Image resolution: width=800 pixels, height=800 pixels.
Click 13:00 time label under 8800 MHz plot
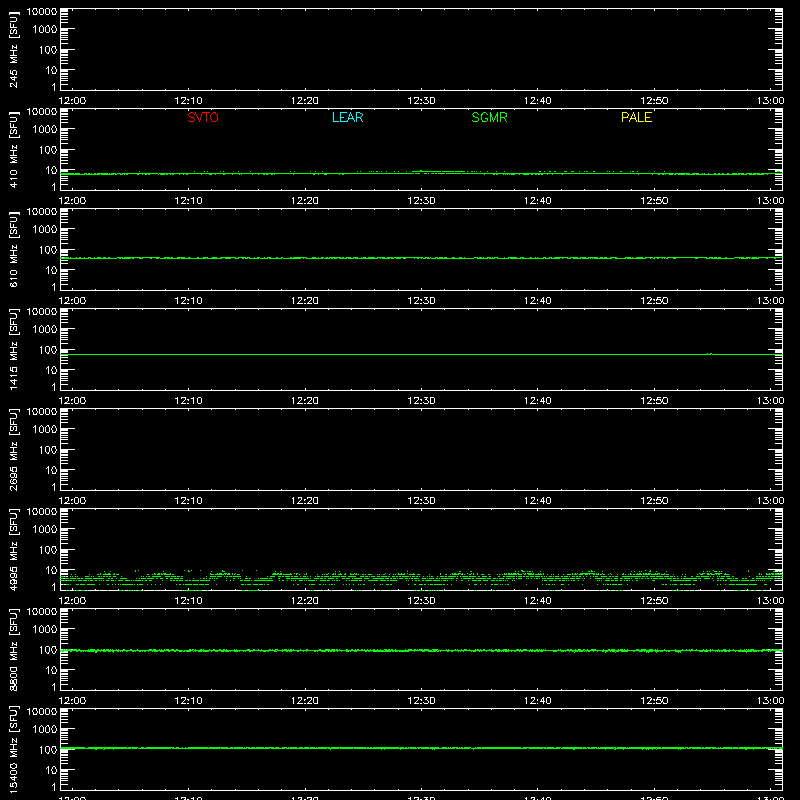(770, 701)
